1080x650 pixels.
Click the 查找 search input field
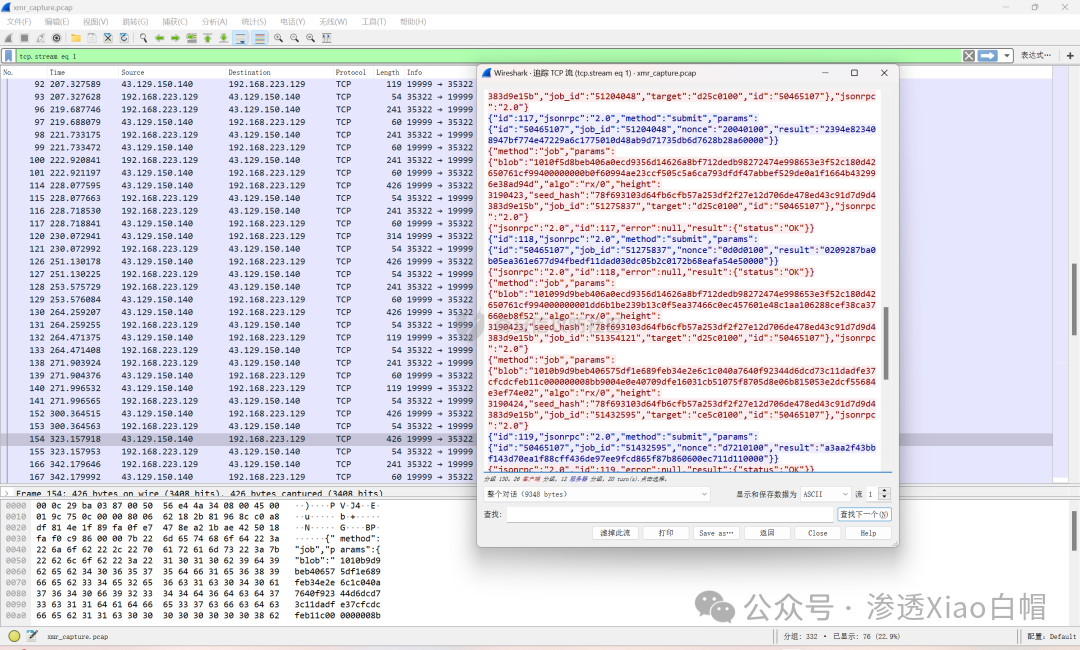[668, 514]
